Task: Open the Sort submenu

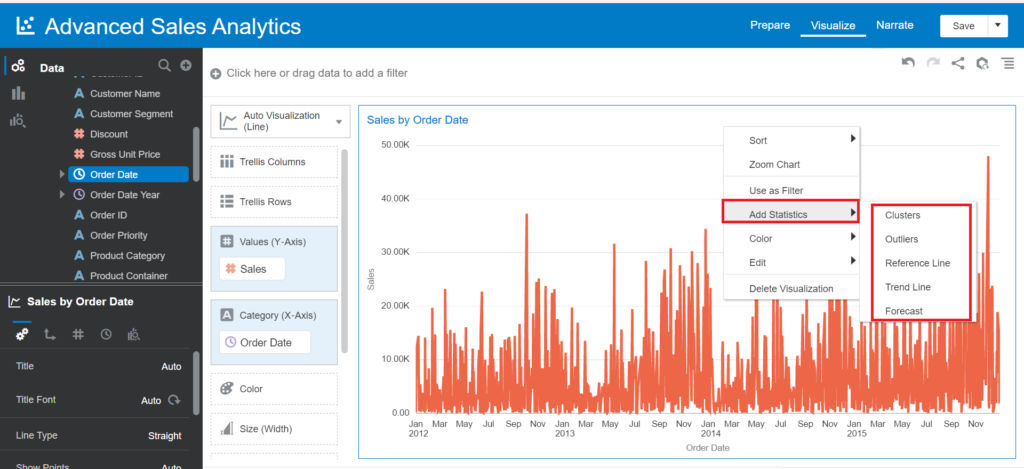Action: click(x=790, y=140)
